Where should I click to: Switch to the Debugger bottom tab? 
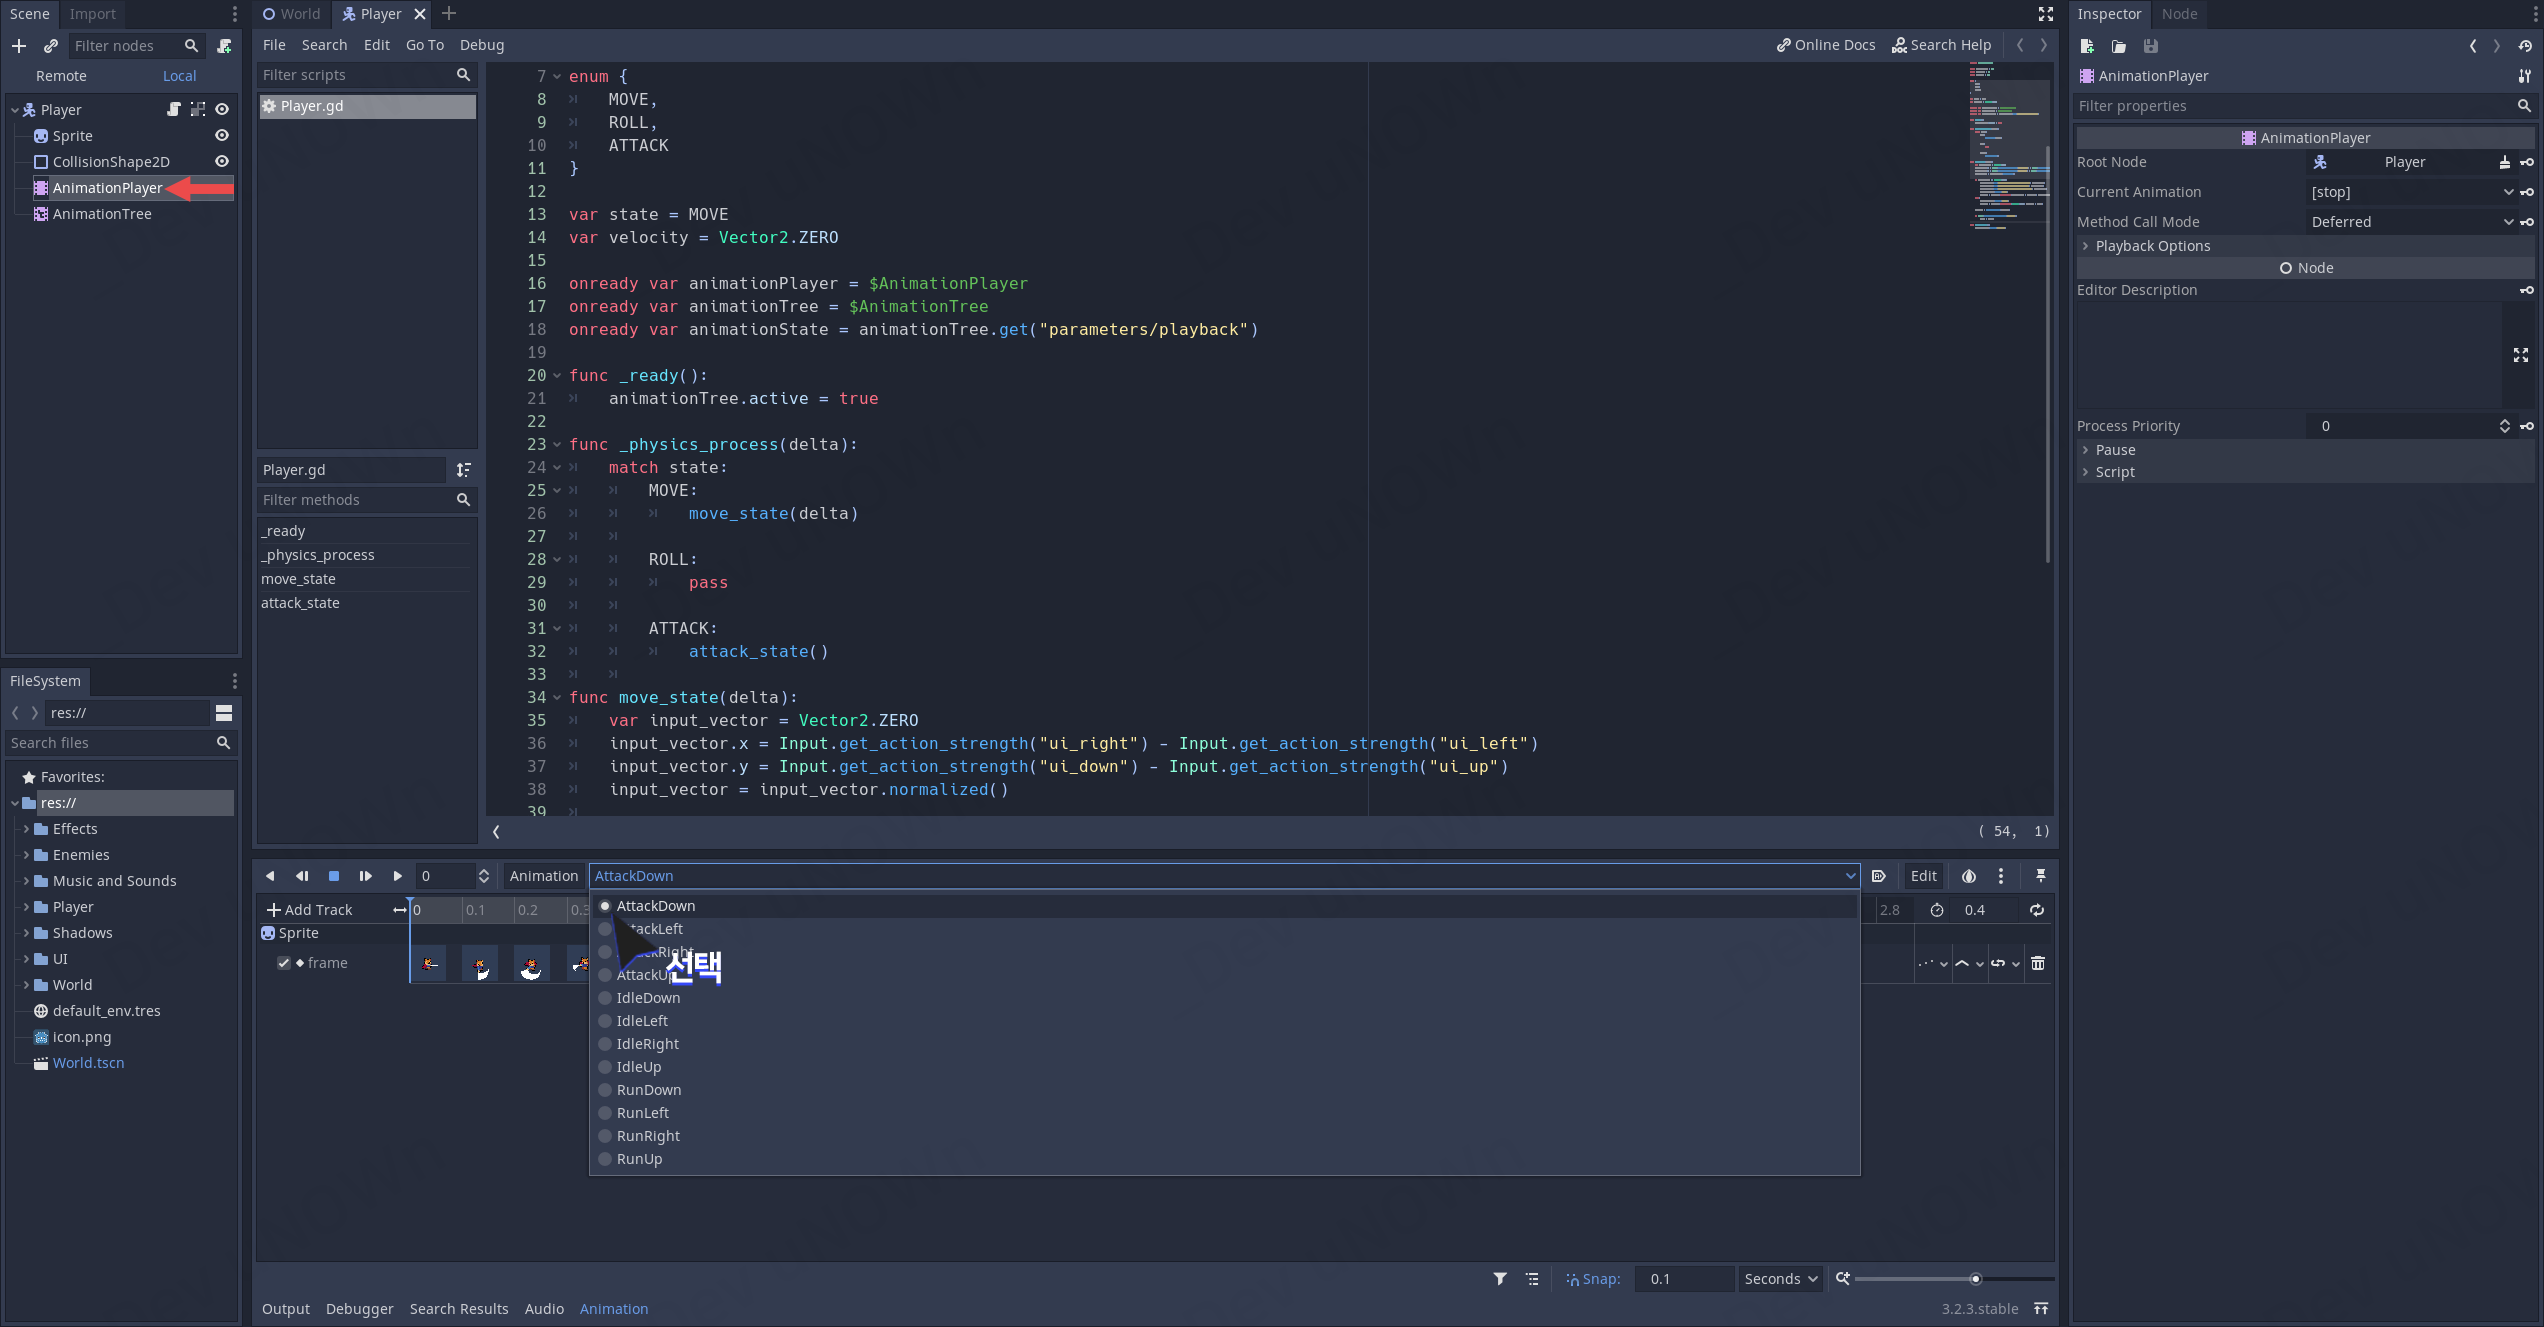tap(359, 1309)
